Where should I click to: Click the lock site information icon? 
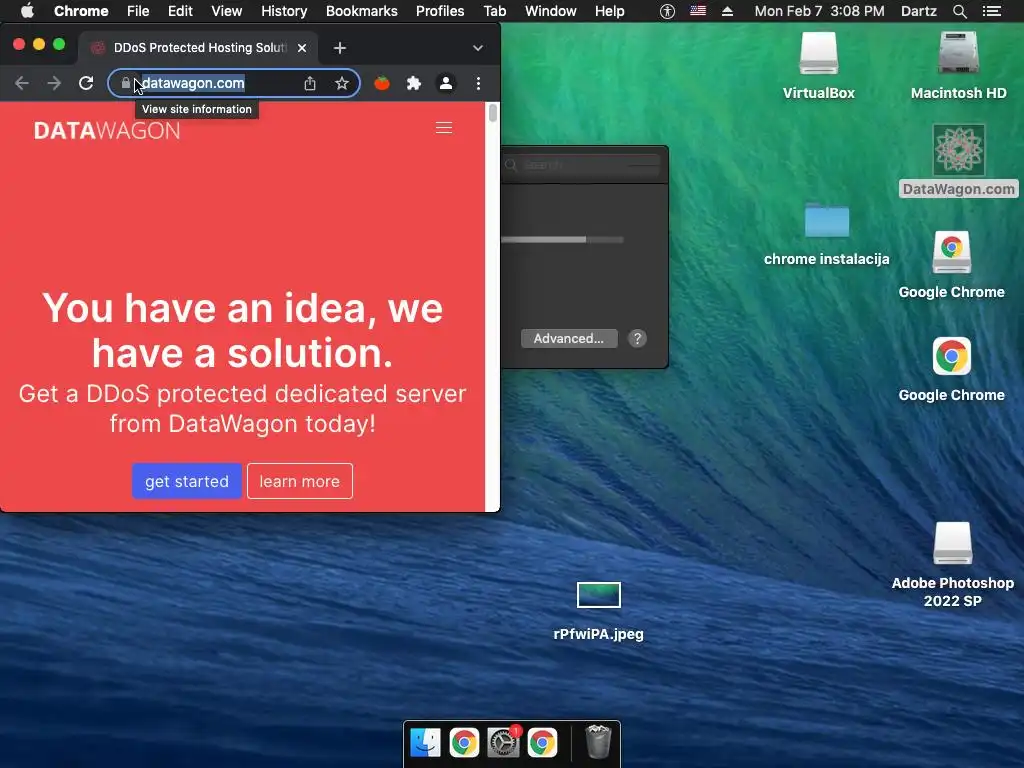coord(125,83)
